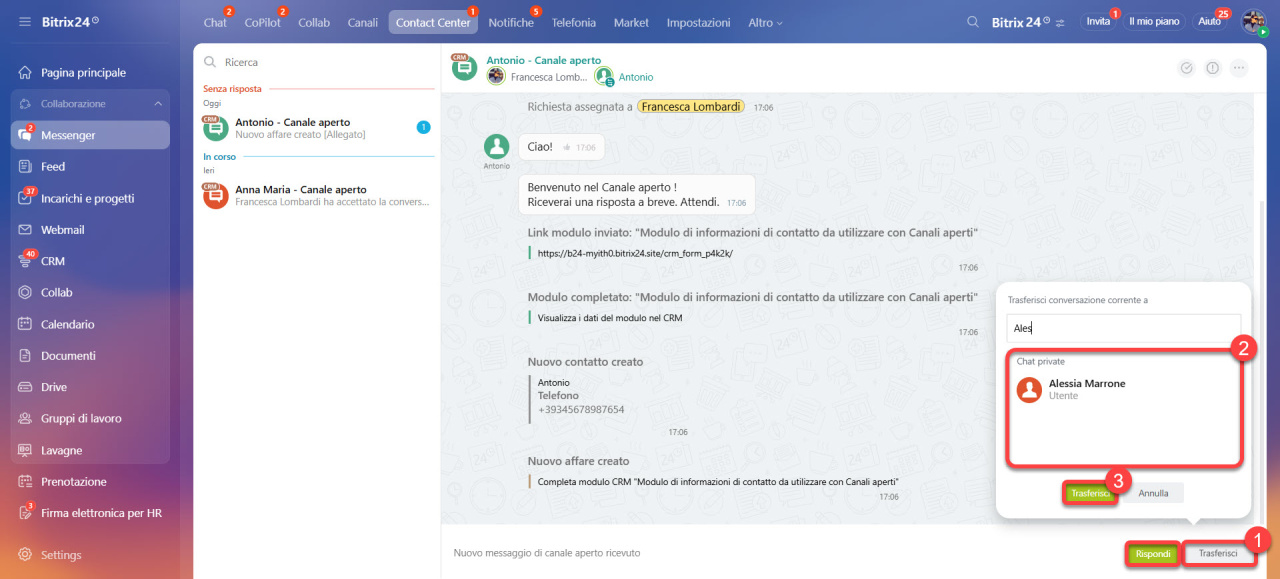Open Firma elettronica per HR
The width and height of the screenshot is (1280, 579).
pos(90,513)
